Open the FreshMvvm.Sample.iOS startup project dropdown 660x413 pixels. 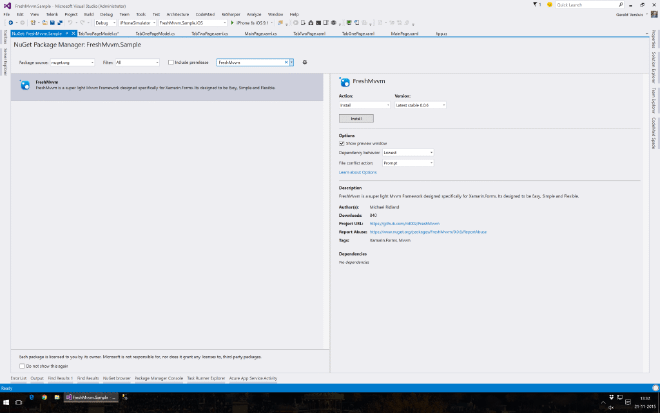[192, 23]
